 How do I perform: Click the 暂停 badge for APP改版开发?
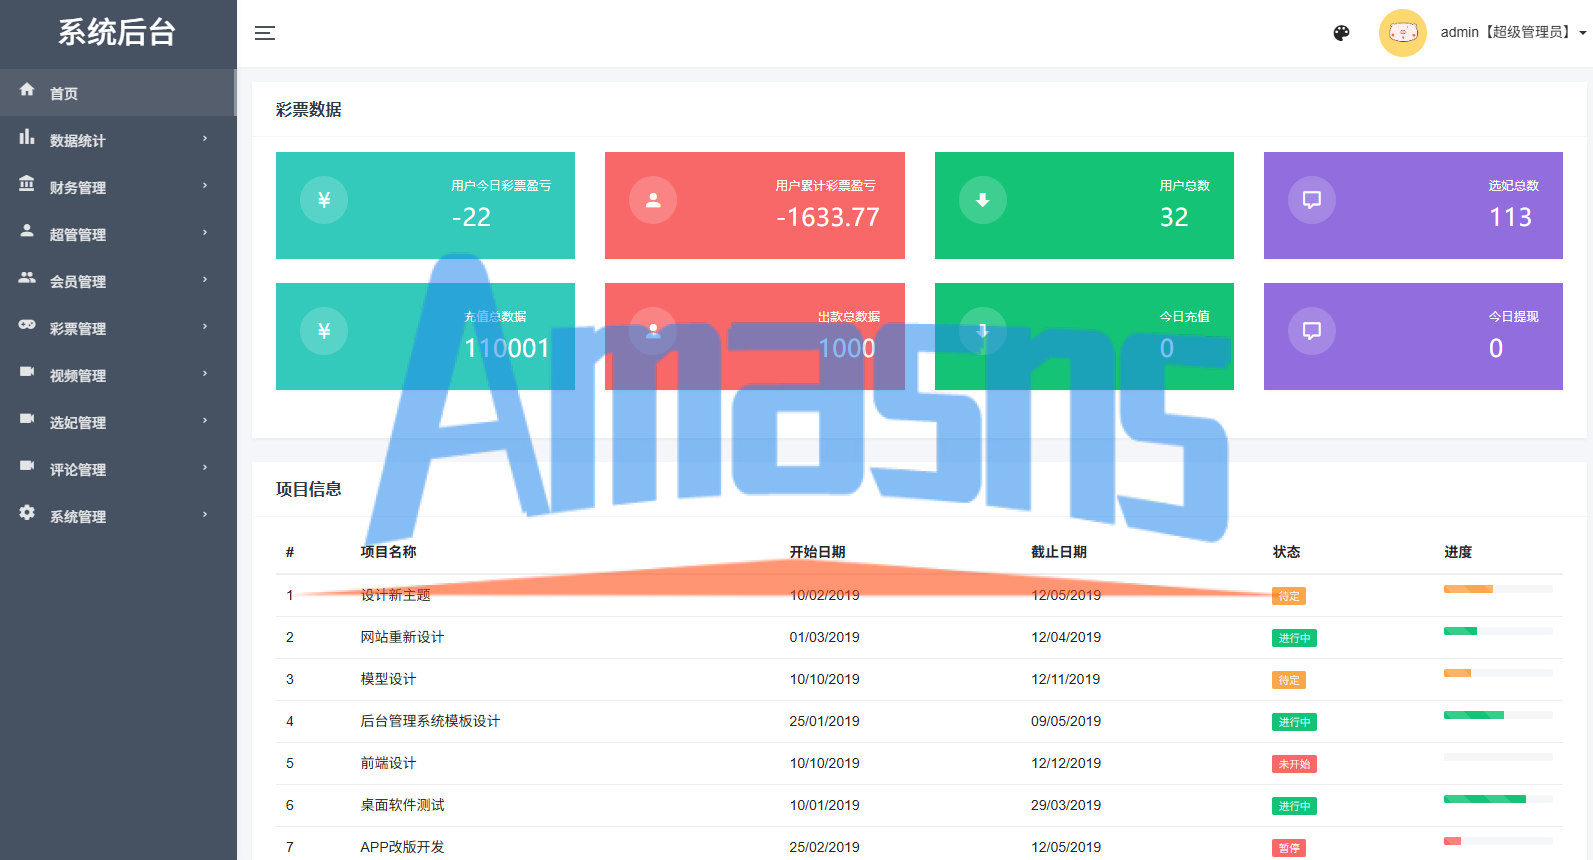point(1289,848)
